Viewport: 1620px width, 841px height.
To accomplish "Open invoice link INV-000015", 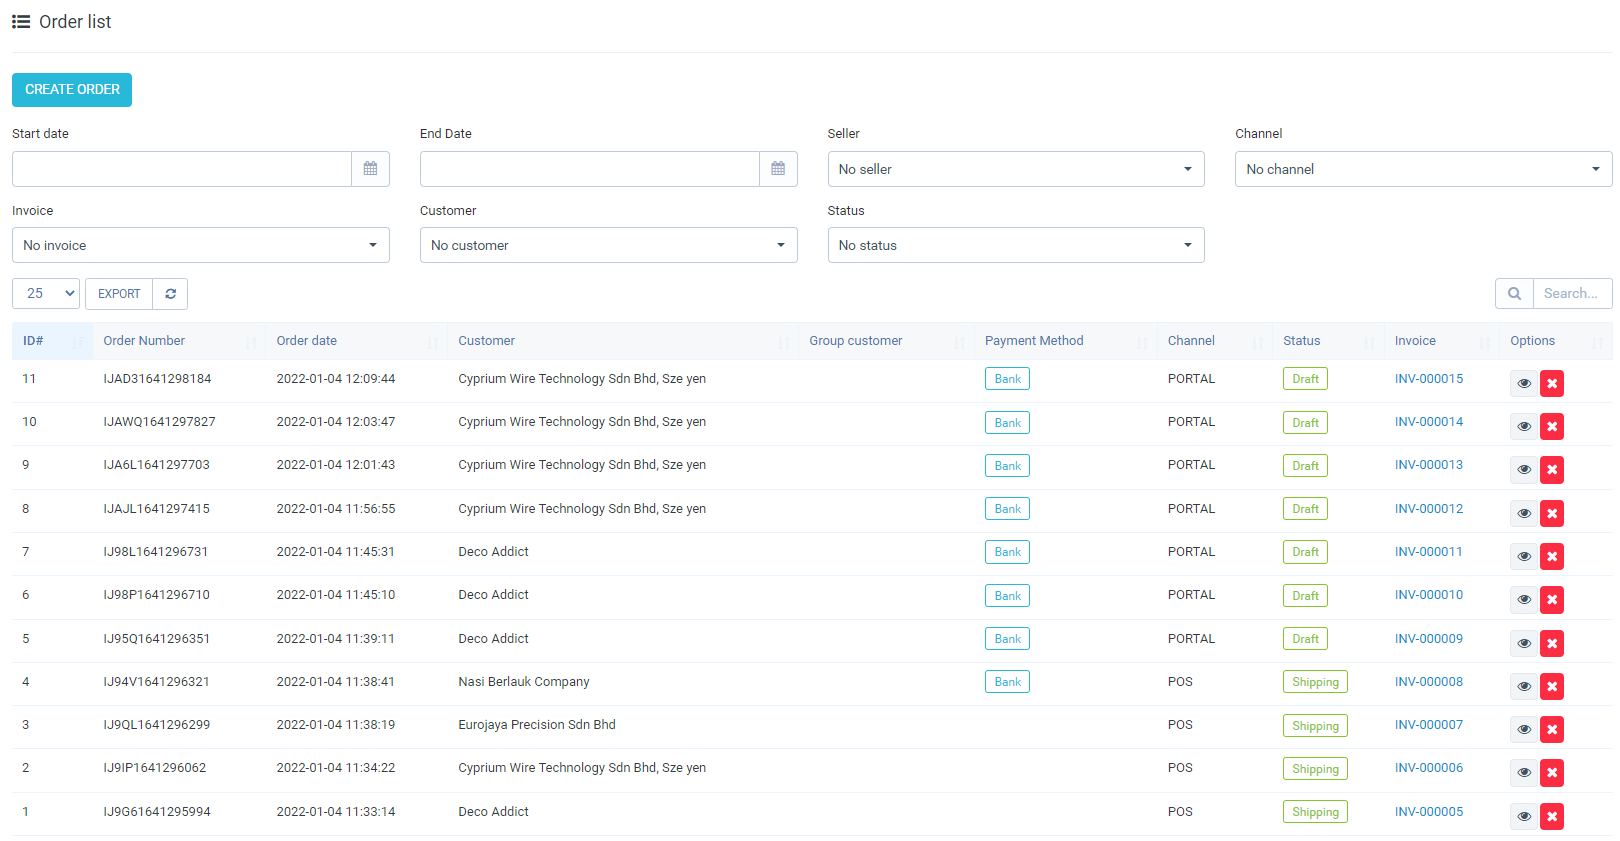I will point(1429,379).
